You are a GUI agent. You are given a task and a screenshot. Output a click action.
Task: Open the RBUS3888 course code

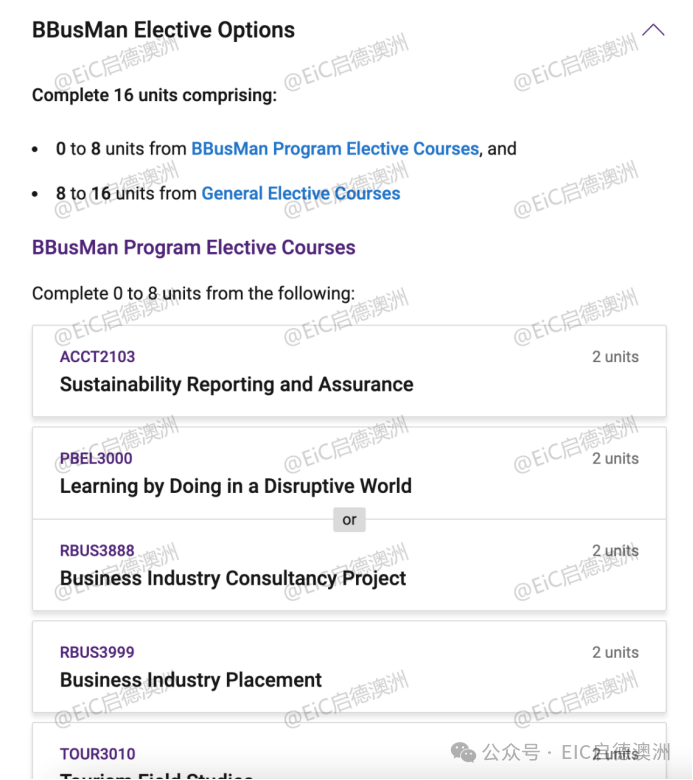click(x=97, y=551)
